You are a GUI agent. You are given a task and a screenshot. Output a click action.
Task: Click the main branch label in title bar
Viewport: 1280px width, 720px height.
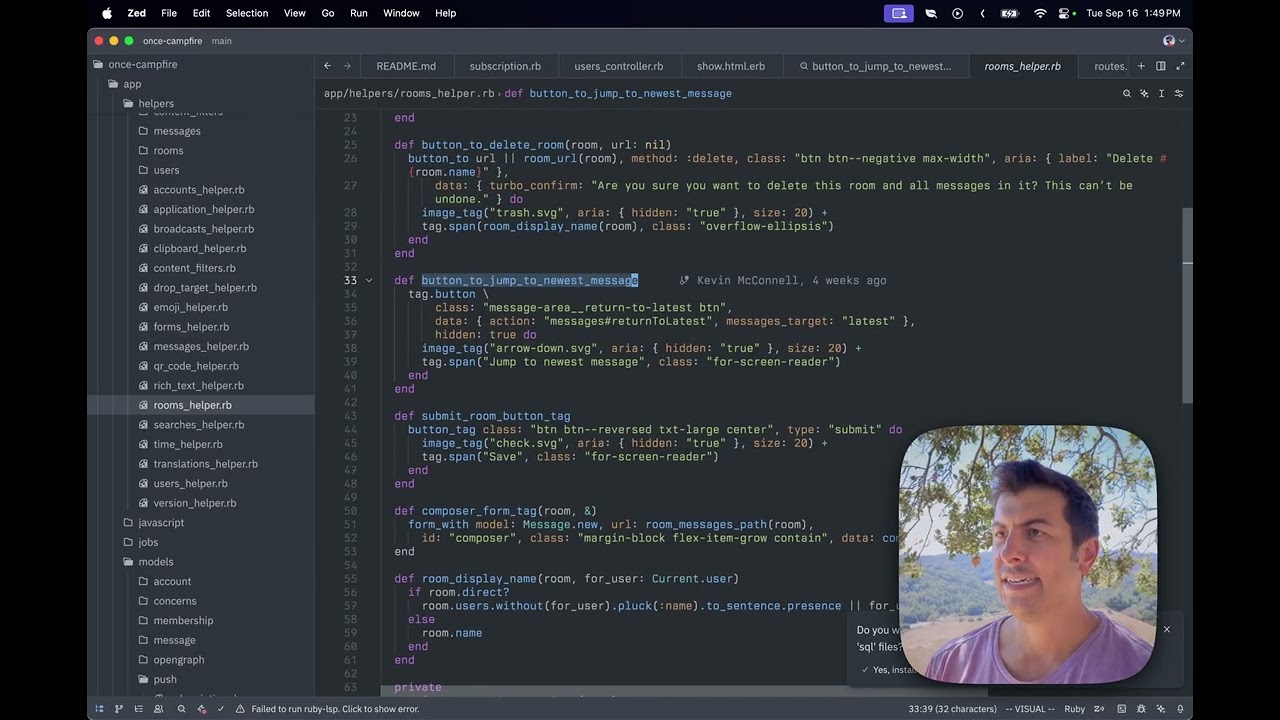[x=222, y=41]
